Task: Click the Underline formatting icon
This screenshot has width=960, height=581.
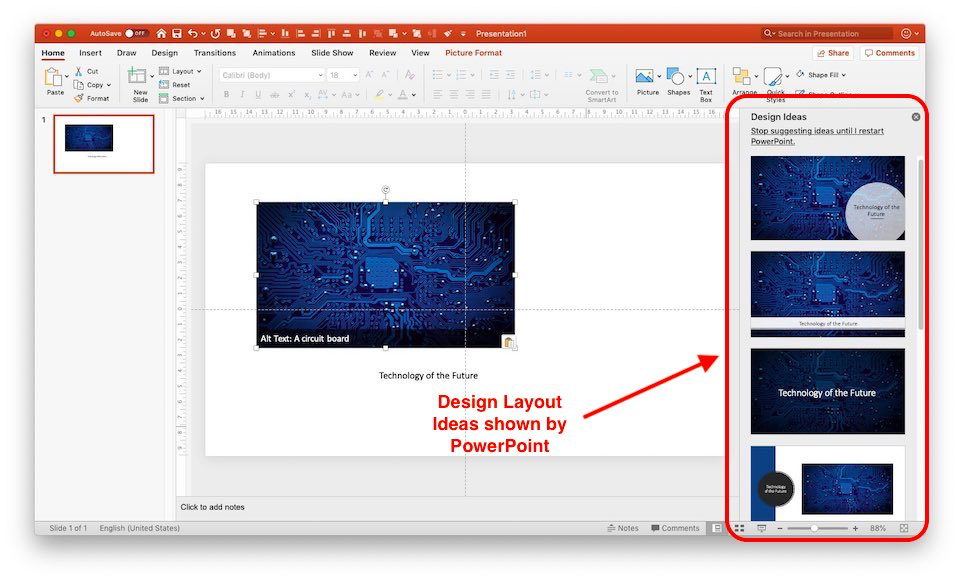Action: pos(258,94)
